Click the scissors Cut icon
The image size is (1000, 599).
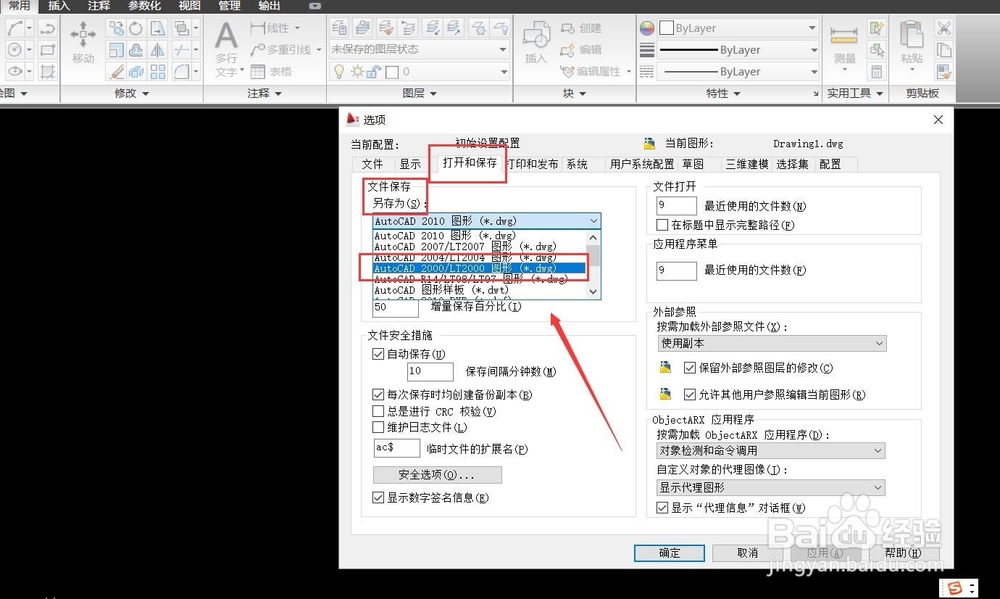(944, 28)
